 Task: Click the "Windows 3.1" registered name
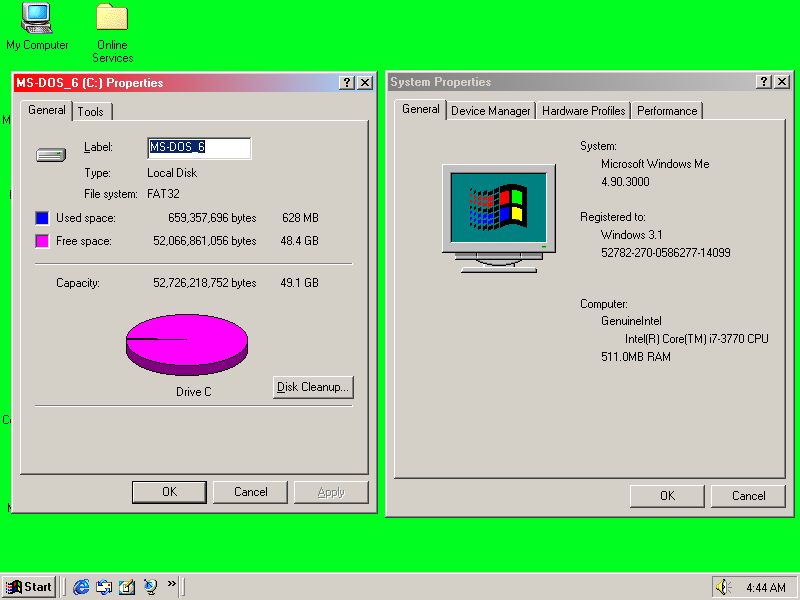pos(632,235)
